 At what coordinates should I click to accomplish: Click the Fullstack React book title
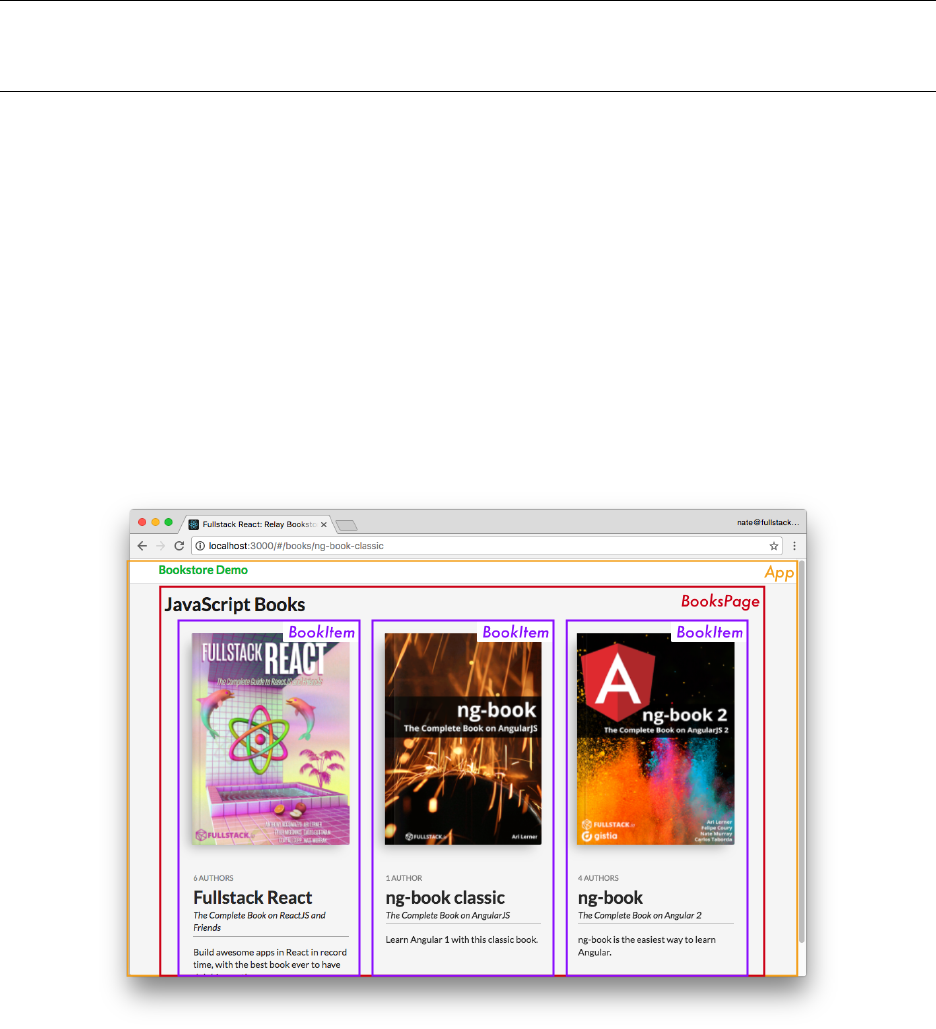click(x=253, y=898)
